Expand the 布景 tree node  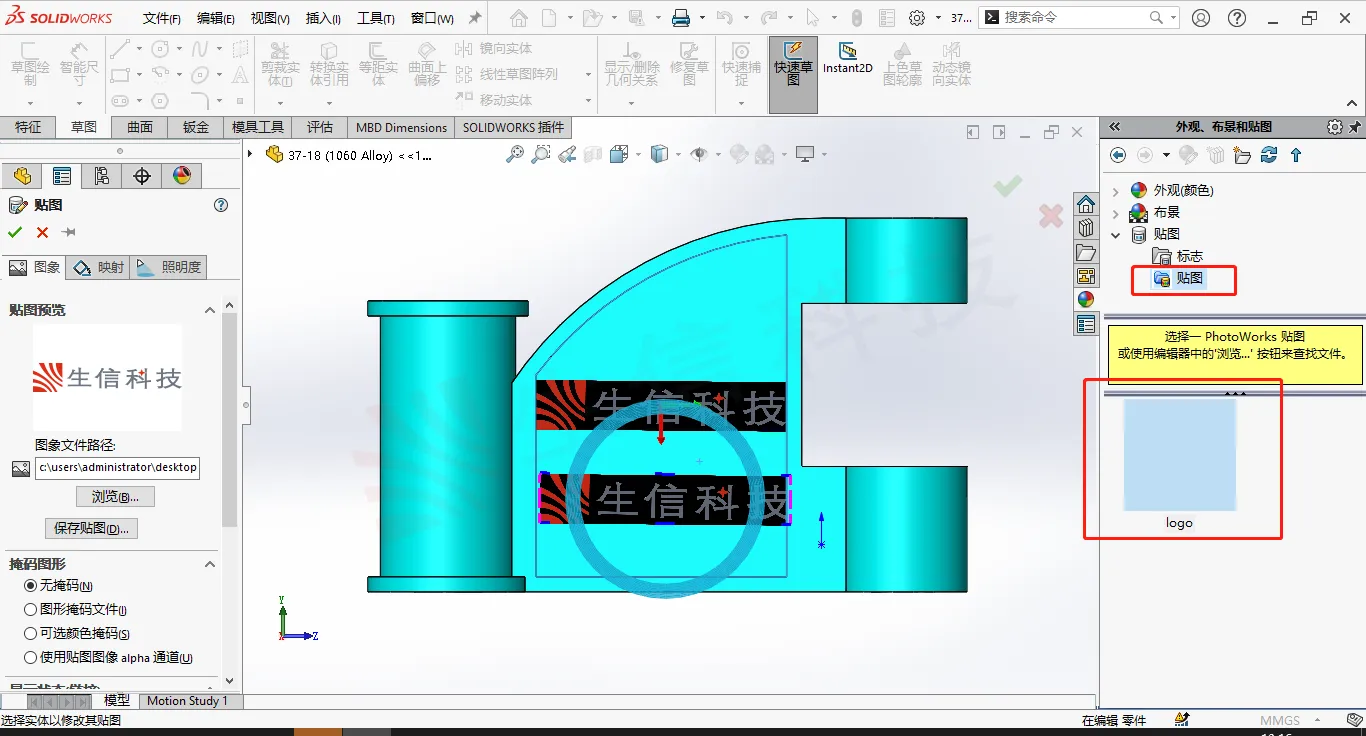tap(1116, 212)
